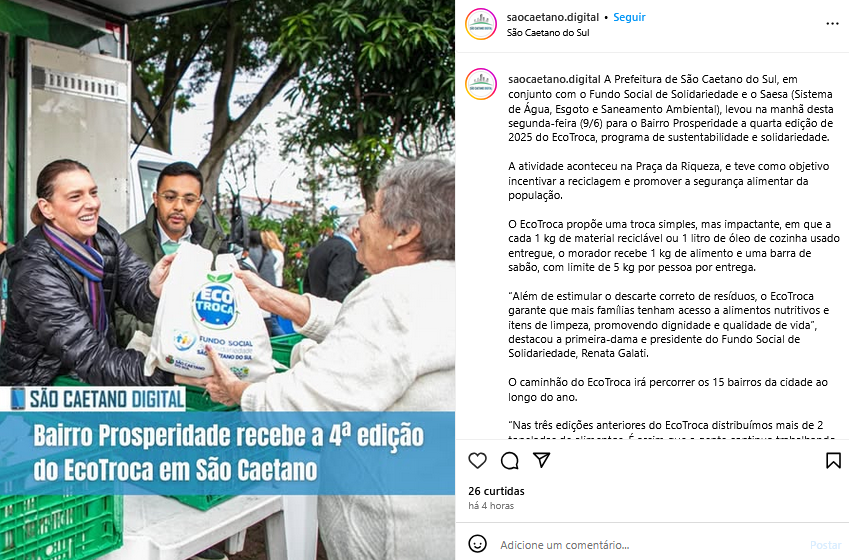Share post with the paper plane icon
The height and width of the screenshot is (560, 849).
(x=541, y=460)
